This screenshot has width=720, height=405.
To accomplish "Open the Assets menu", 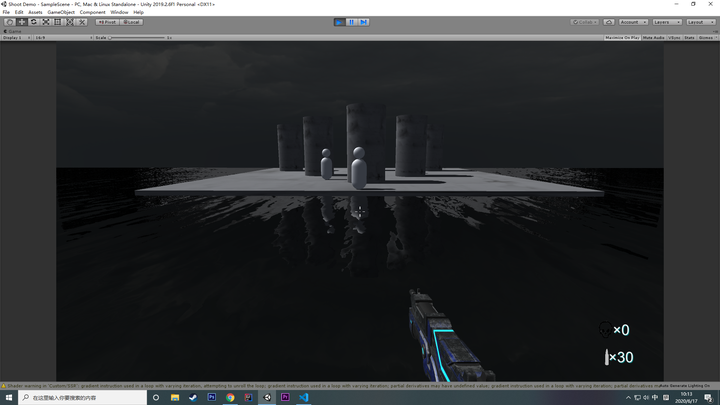I will pos(35,12).
